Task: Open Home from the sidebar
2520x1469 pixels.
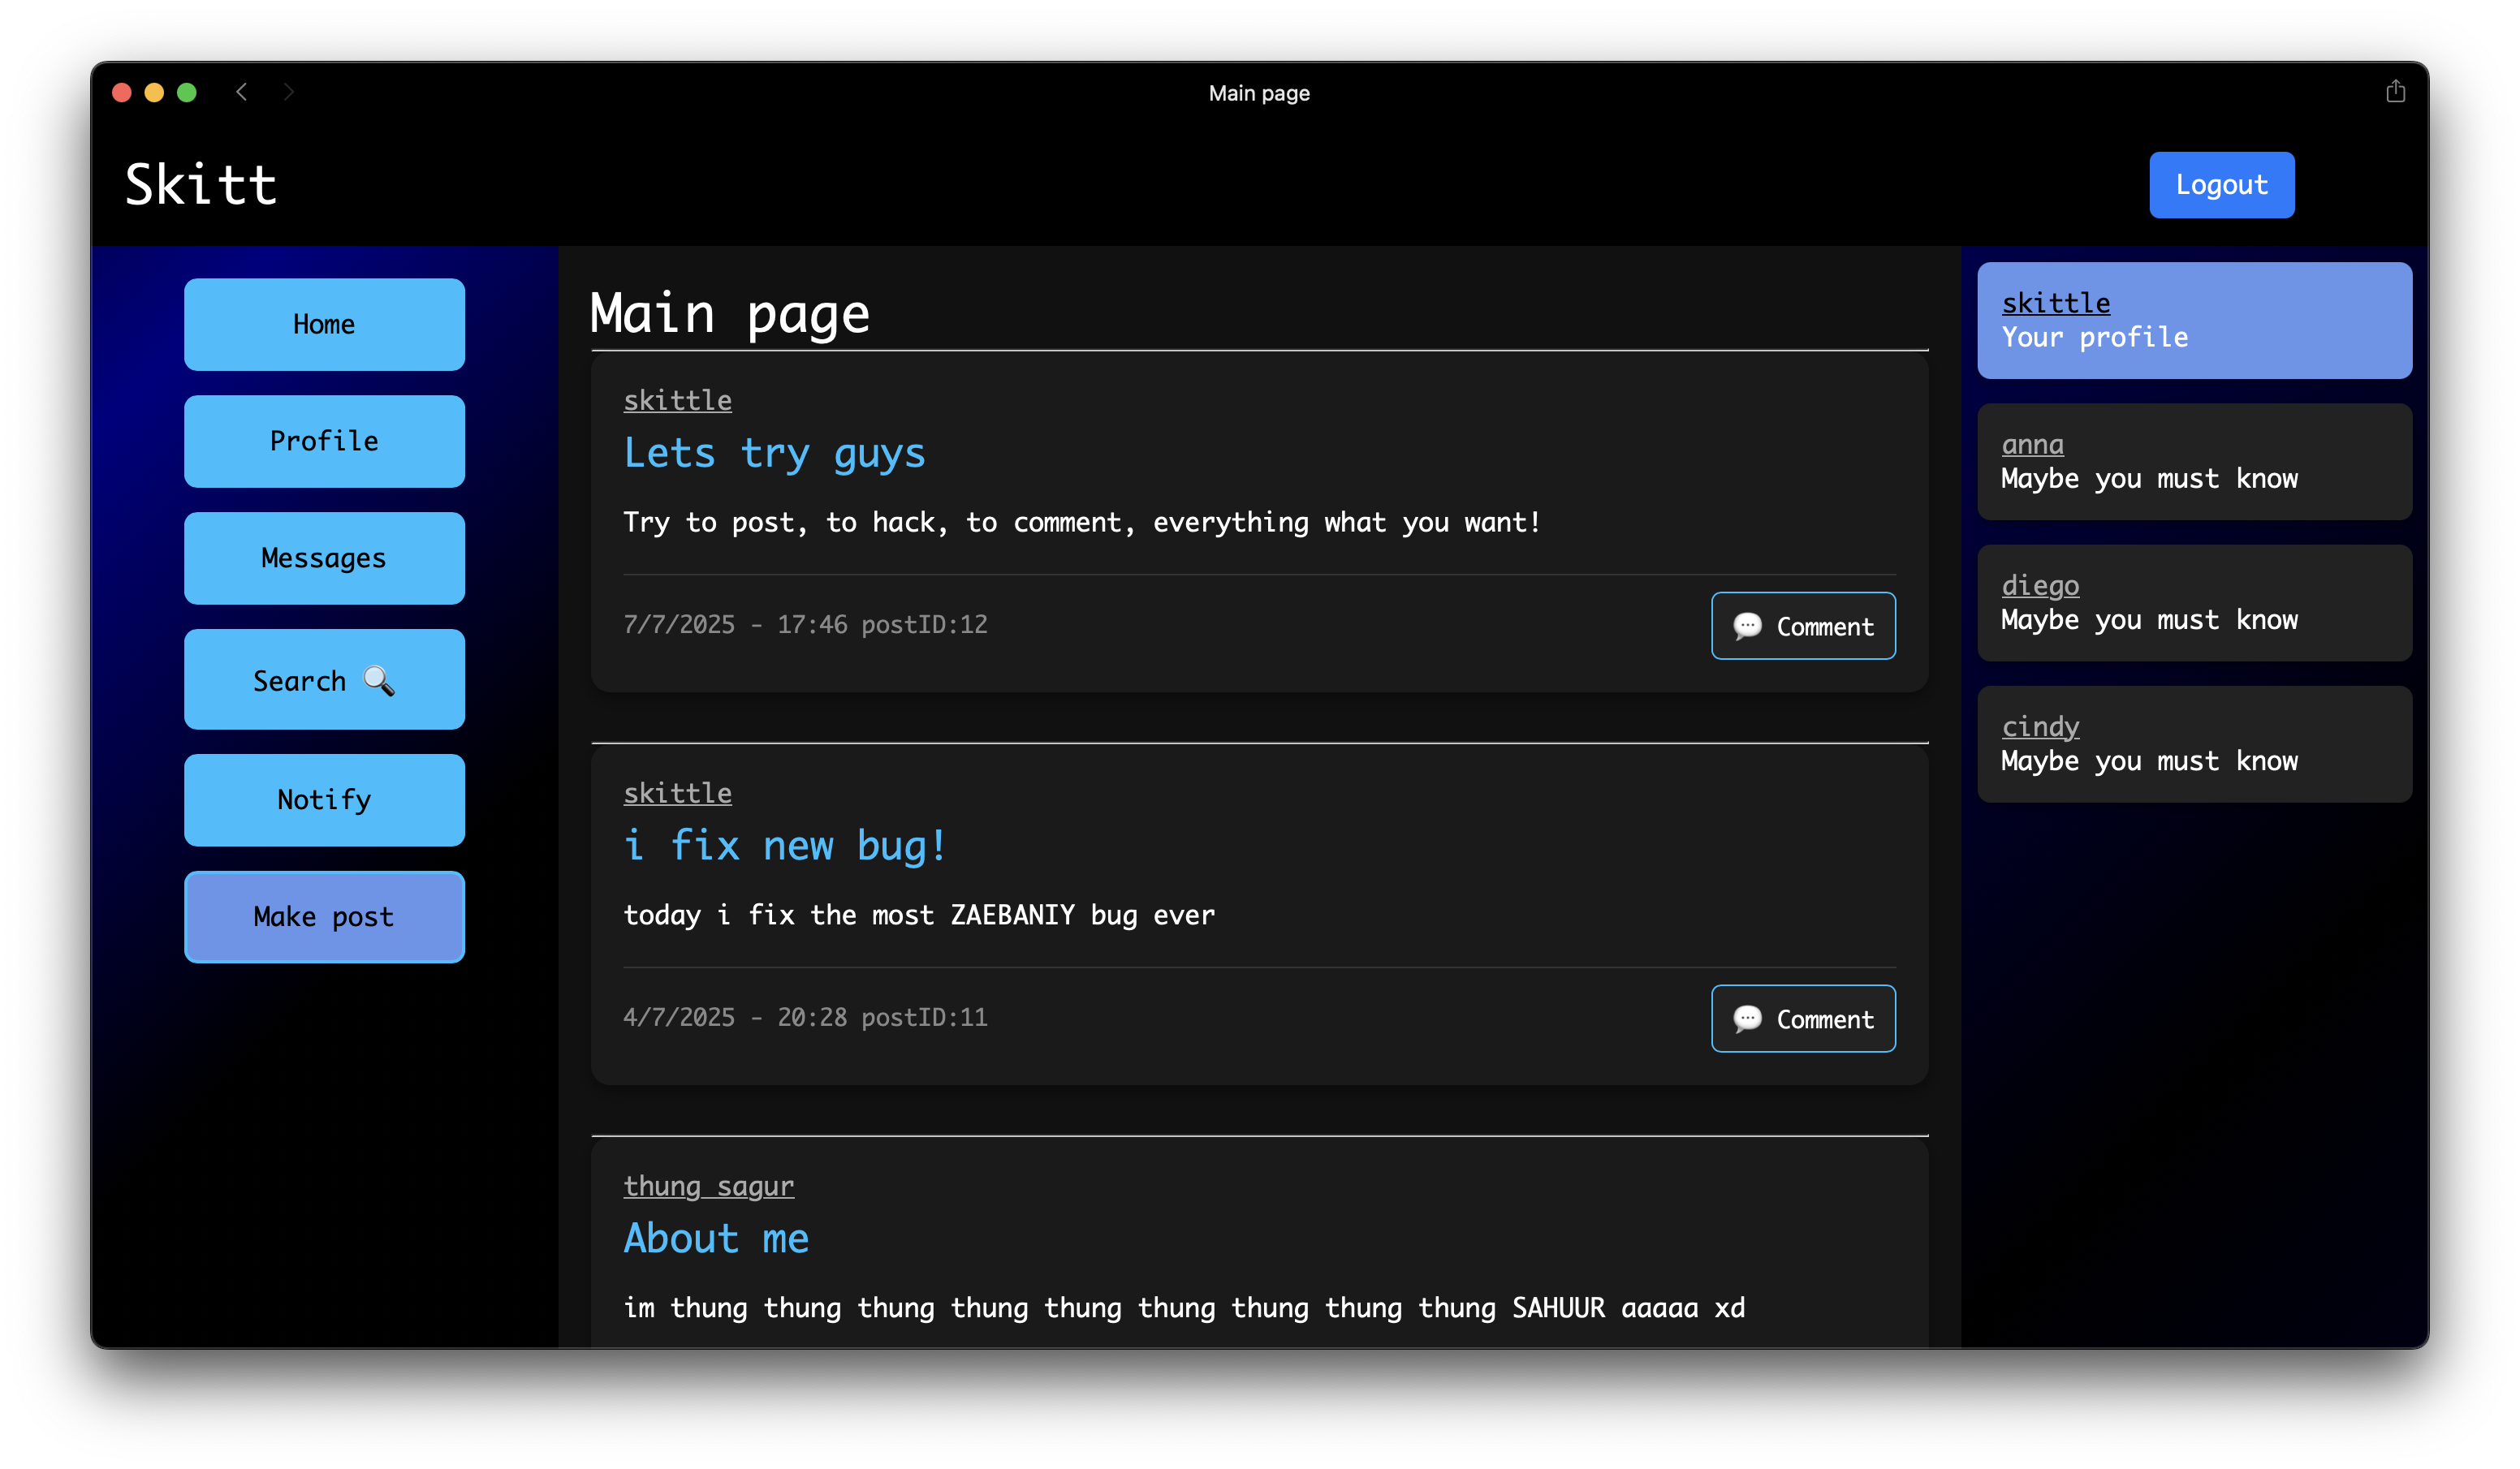Action: click(x=324, y=324)
